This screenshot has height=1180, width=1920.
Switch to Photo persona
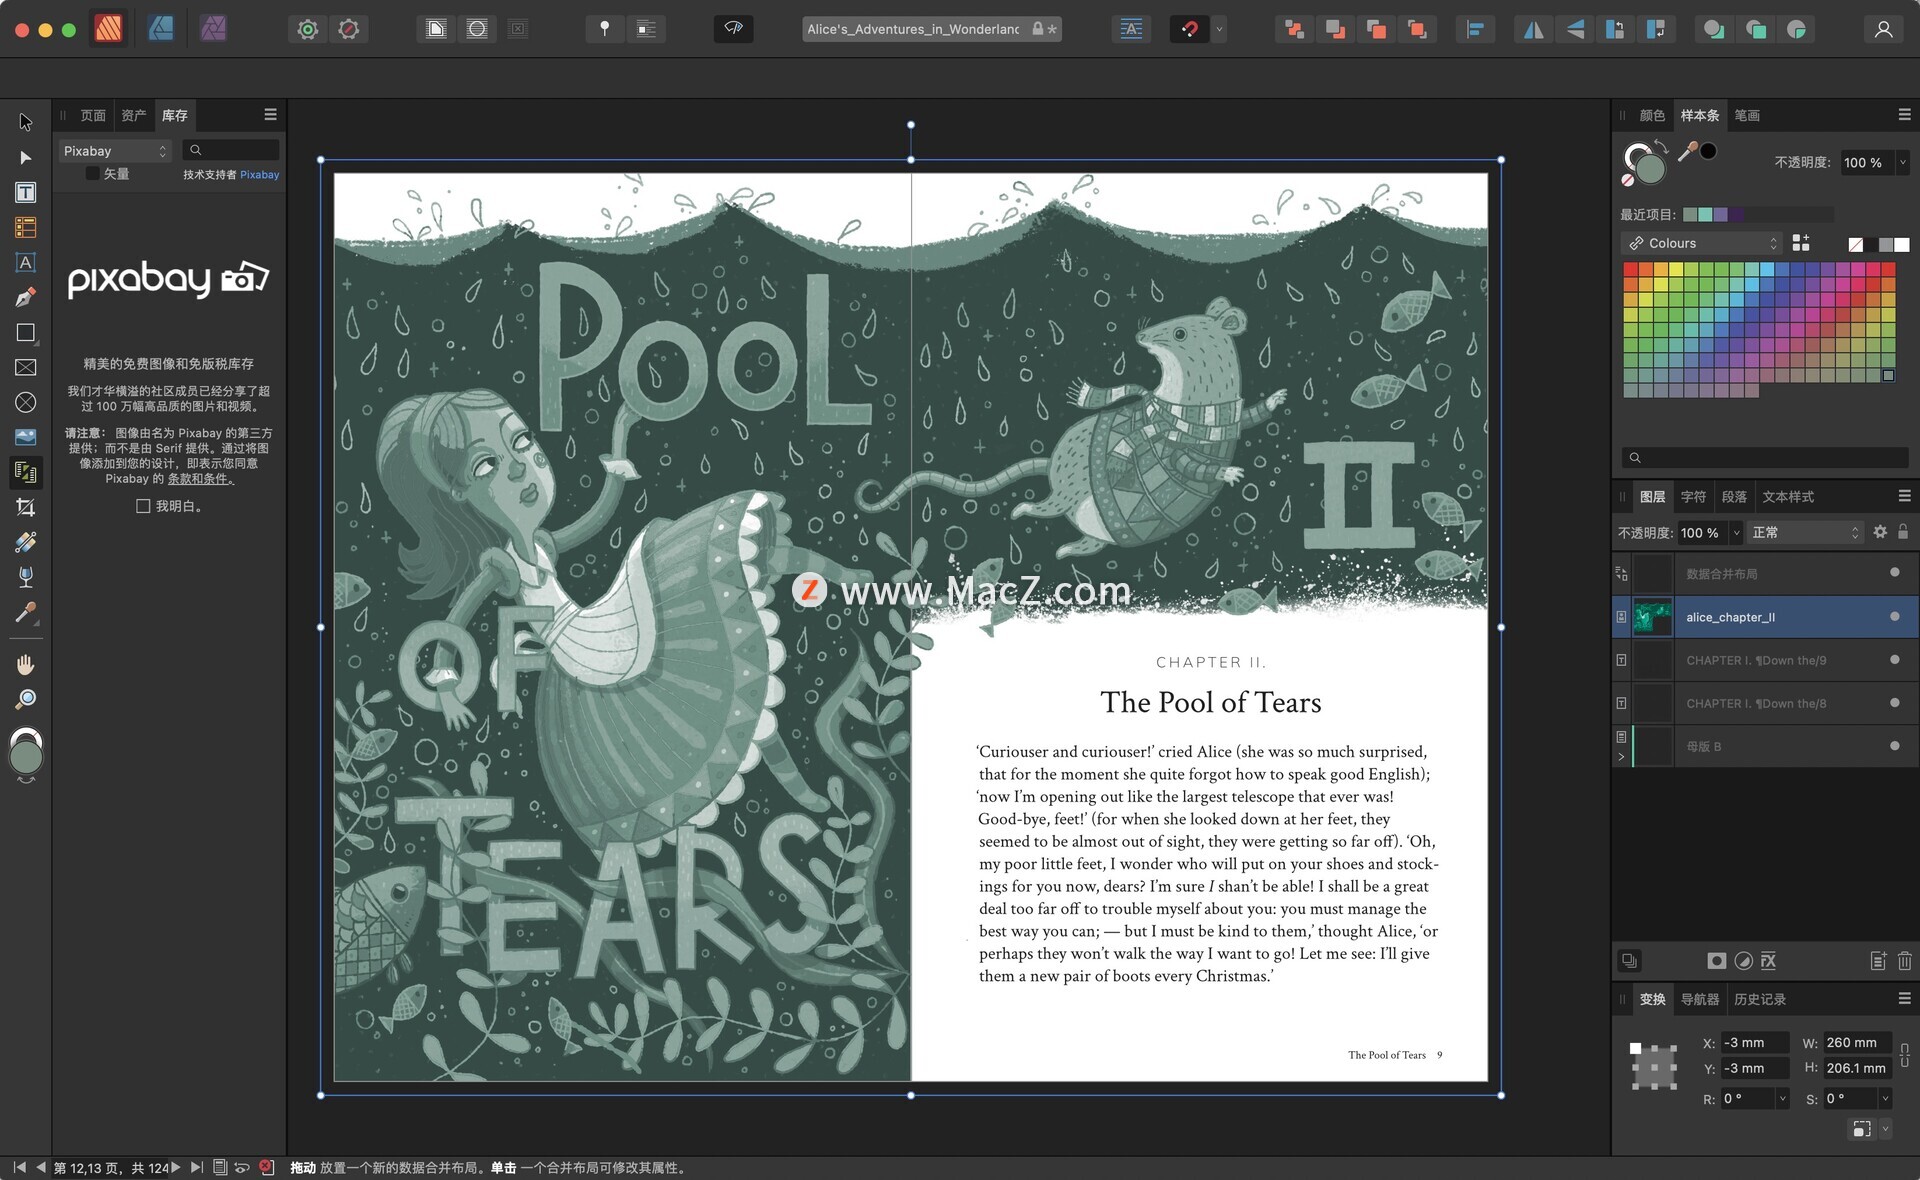213,29
